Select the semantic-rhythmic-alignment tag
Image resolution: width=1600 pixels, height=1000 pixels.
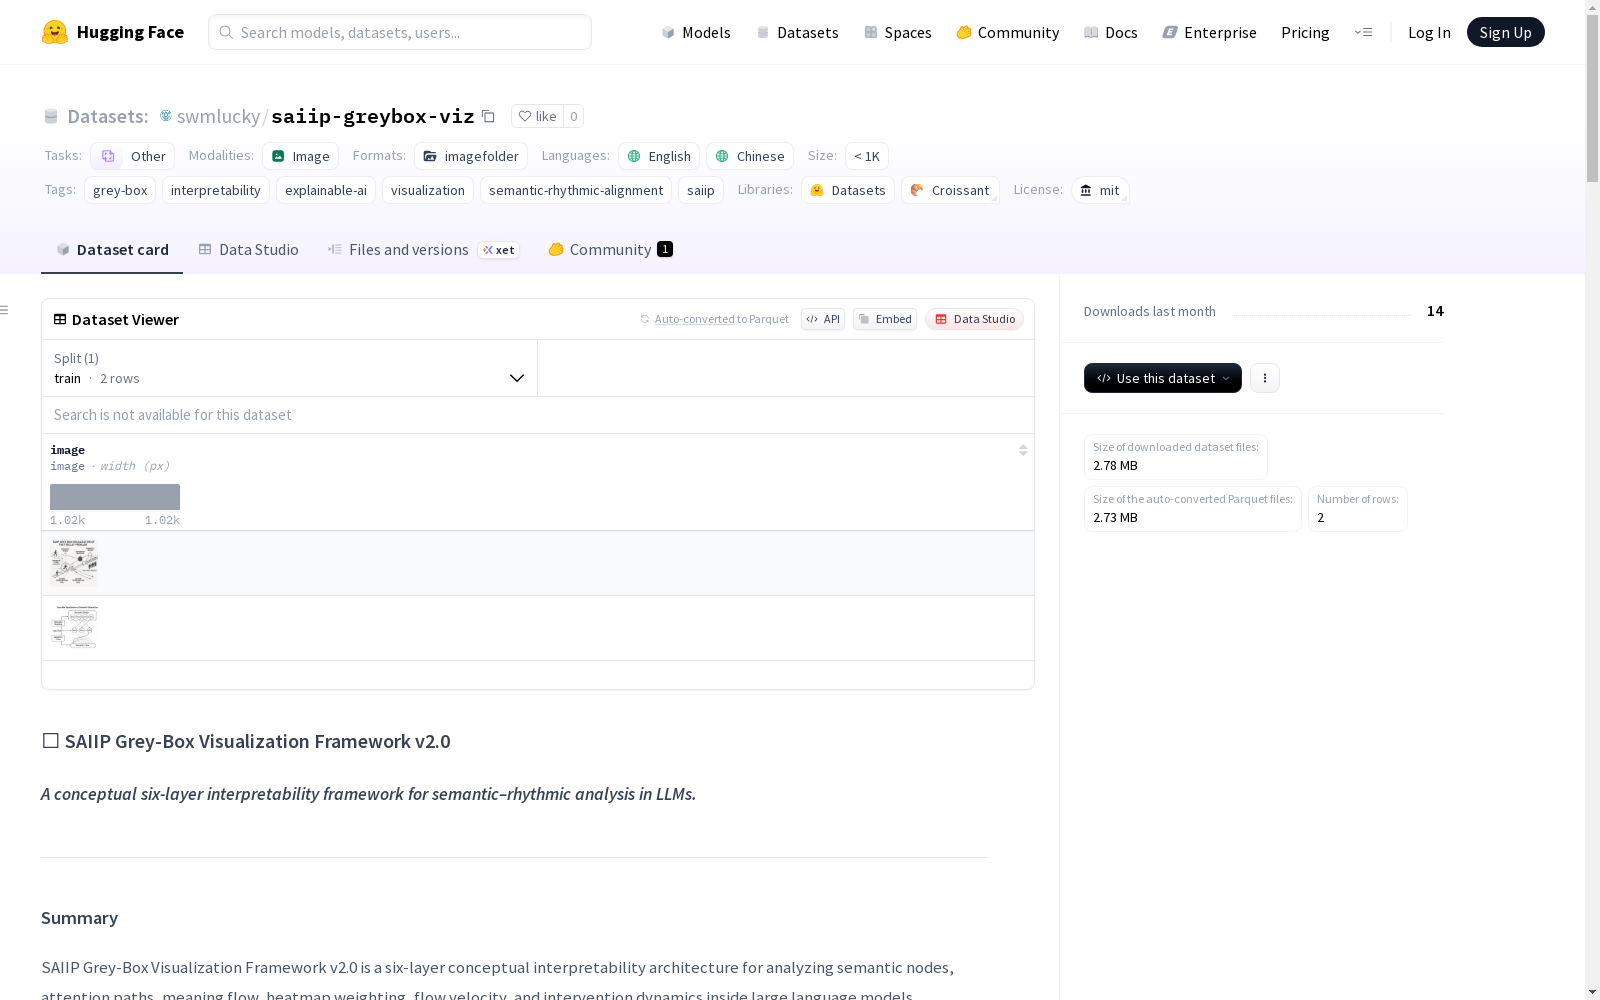point(576,190)
